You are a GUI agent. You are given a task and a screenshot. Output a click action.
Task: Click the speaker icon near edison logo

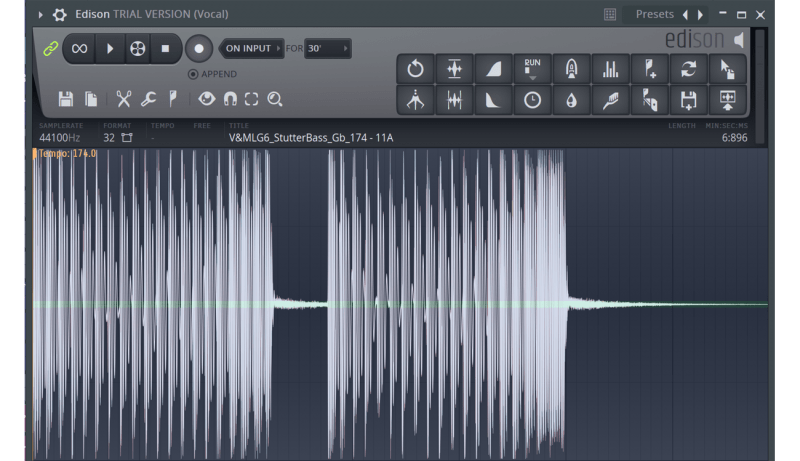(x=739, y=40)
